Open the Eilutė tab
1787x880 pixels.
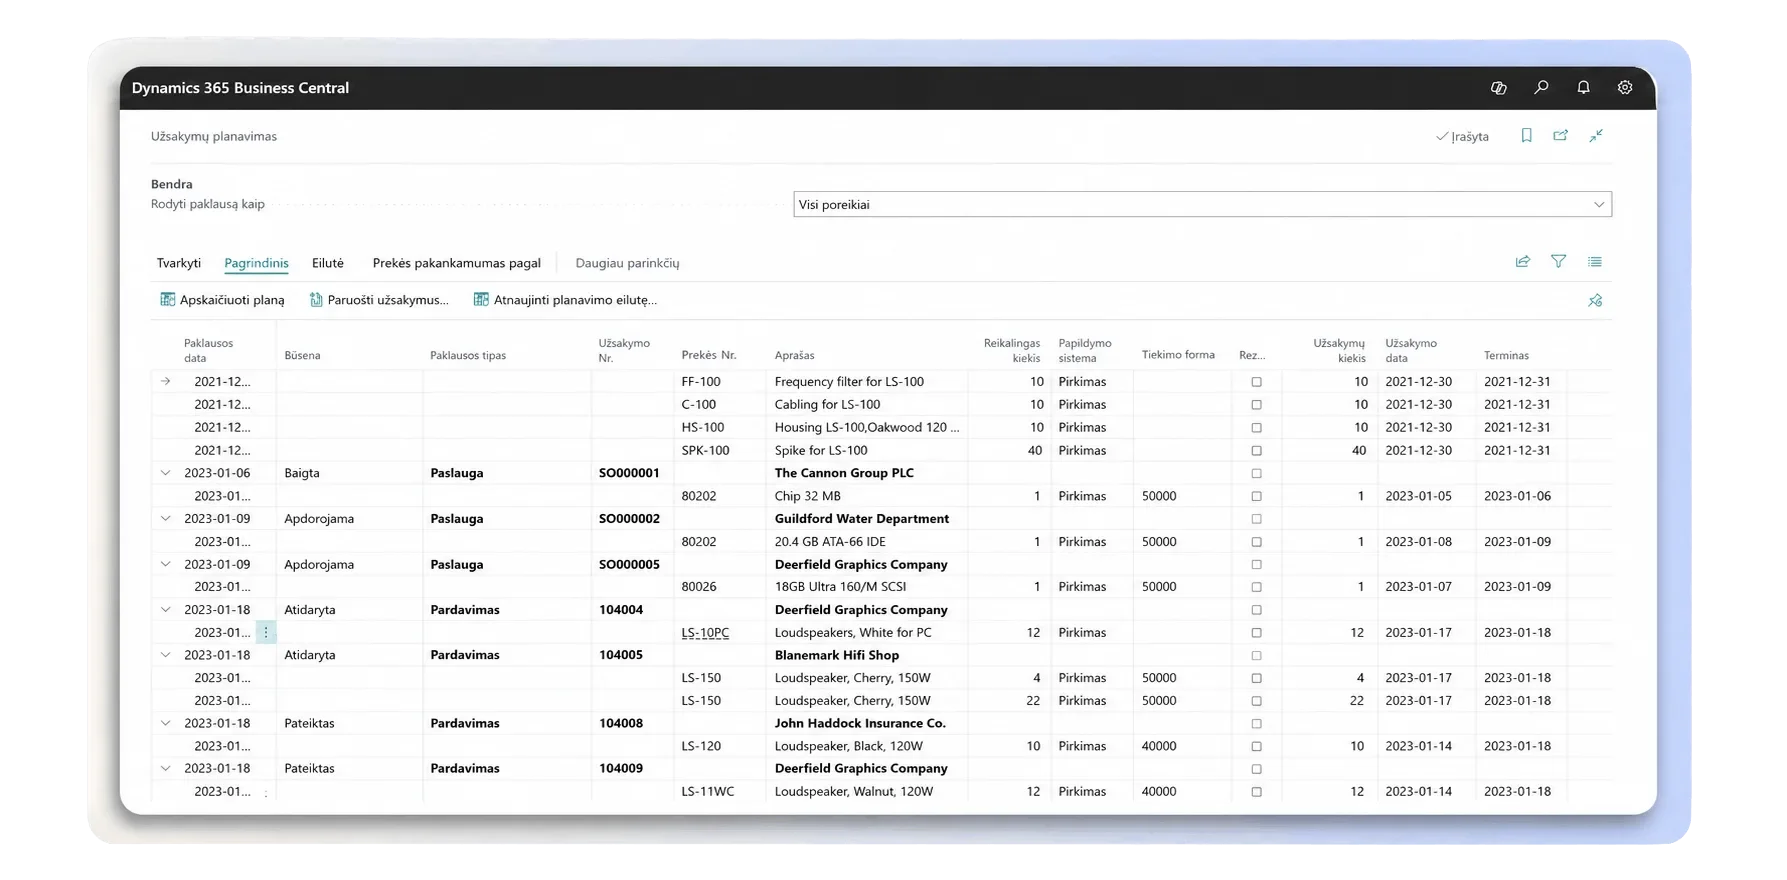point(328,263)
